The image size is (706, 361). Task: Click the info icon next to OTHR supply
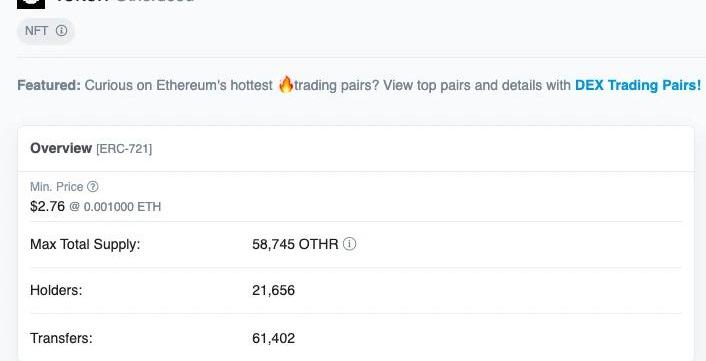click(349, 244)
